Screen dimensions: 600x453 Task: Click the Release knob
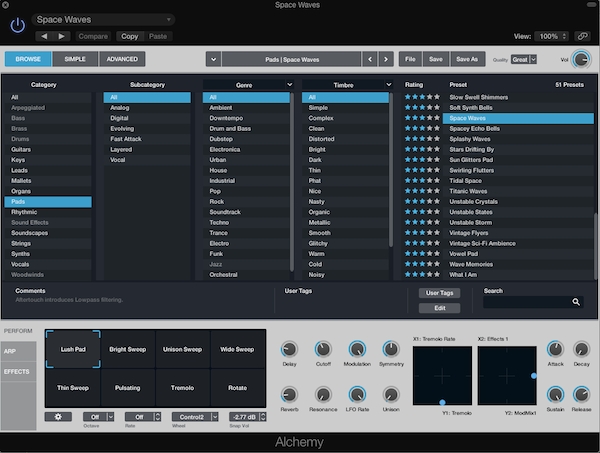[x=581, y=394]
